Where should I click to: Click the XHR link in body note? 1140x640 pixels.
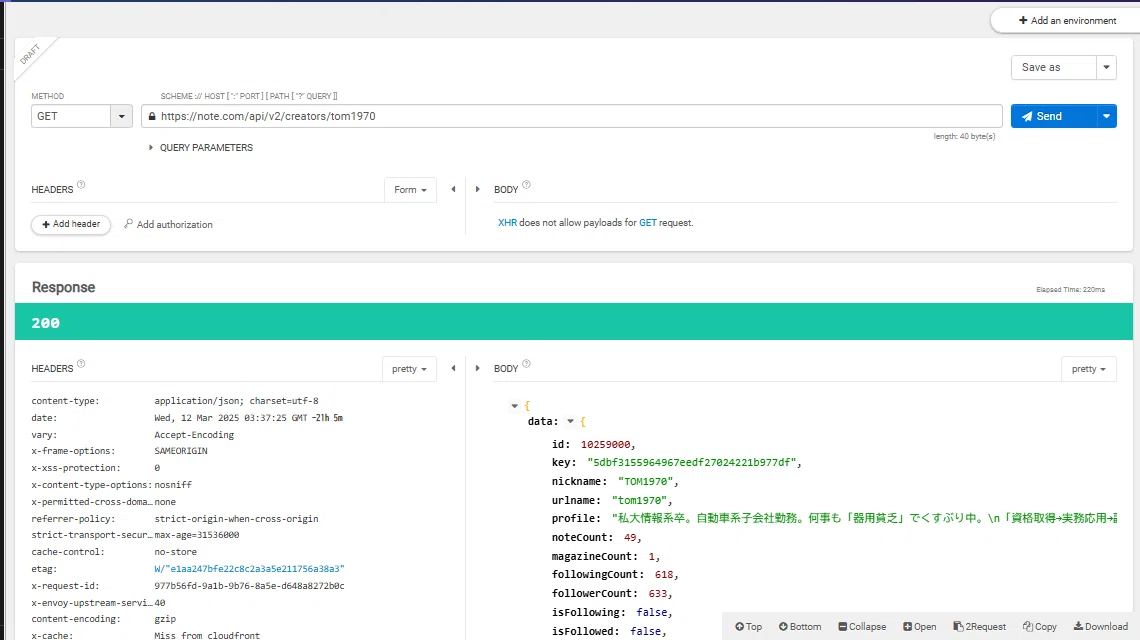click(x=507, y=223)
